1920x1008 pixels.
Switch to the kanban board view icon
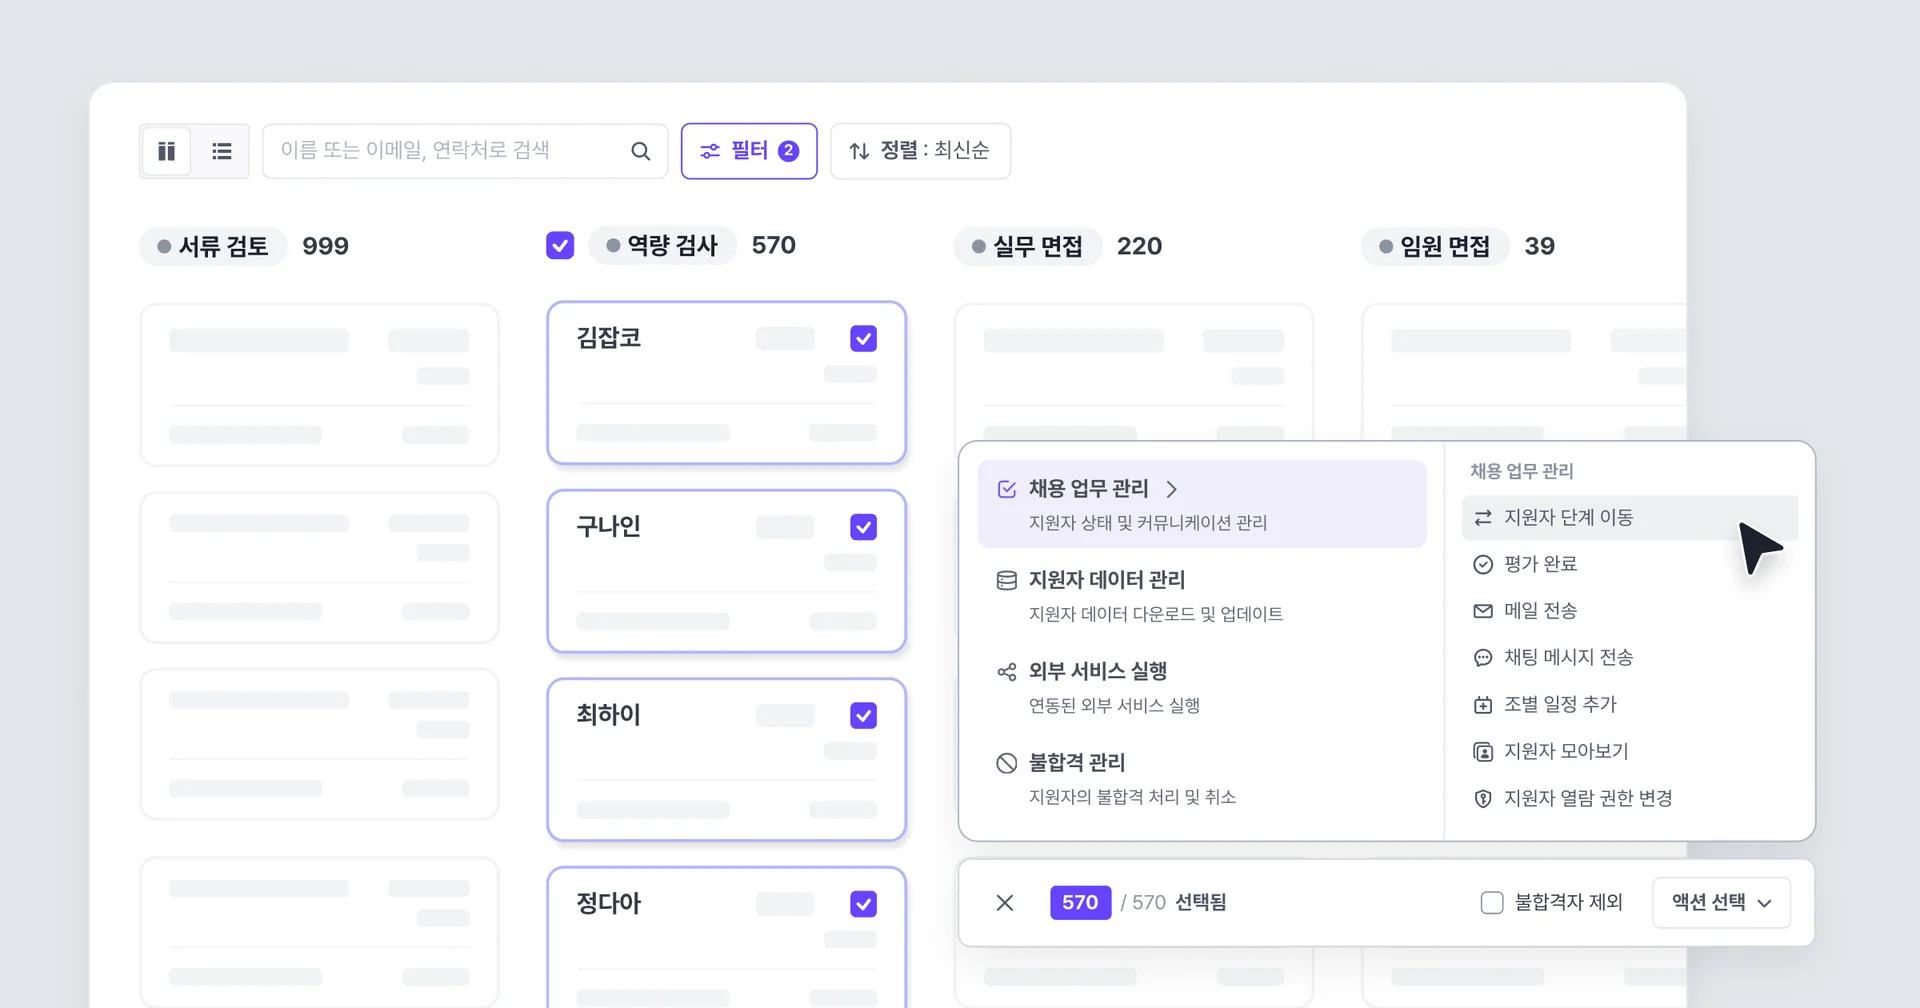pyautogui.click(x=166, y=151)
